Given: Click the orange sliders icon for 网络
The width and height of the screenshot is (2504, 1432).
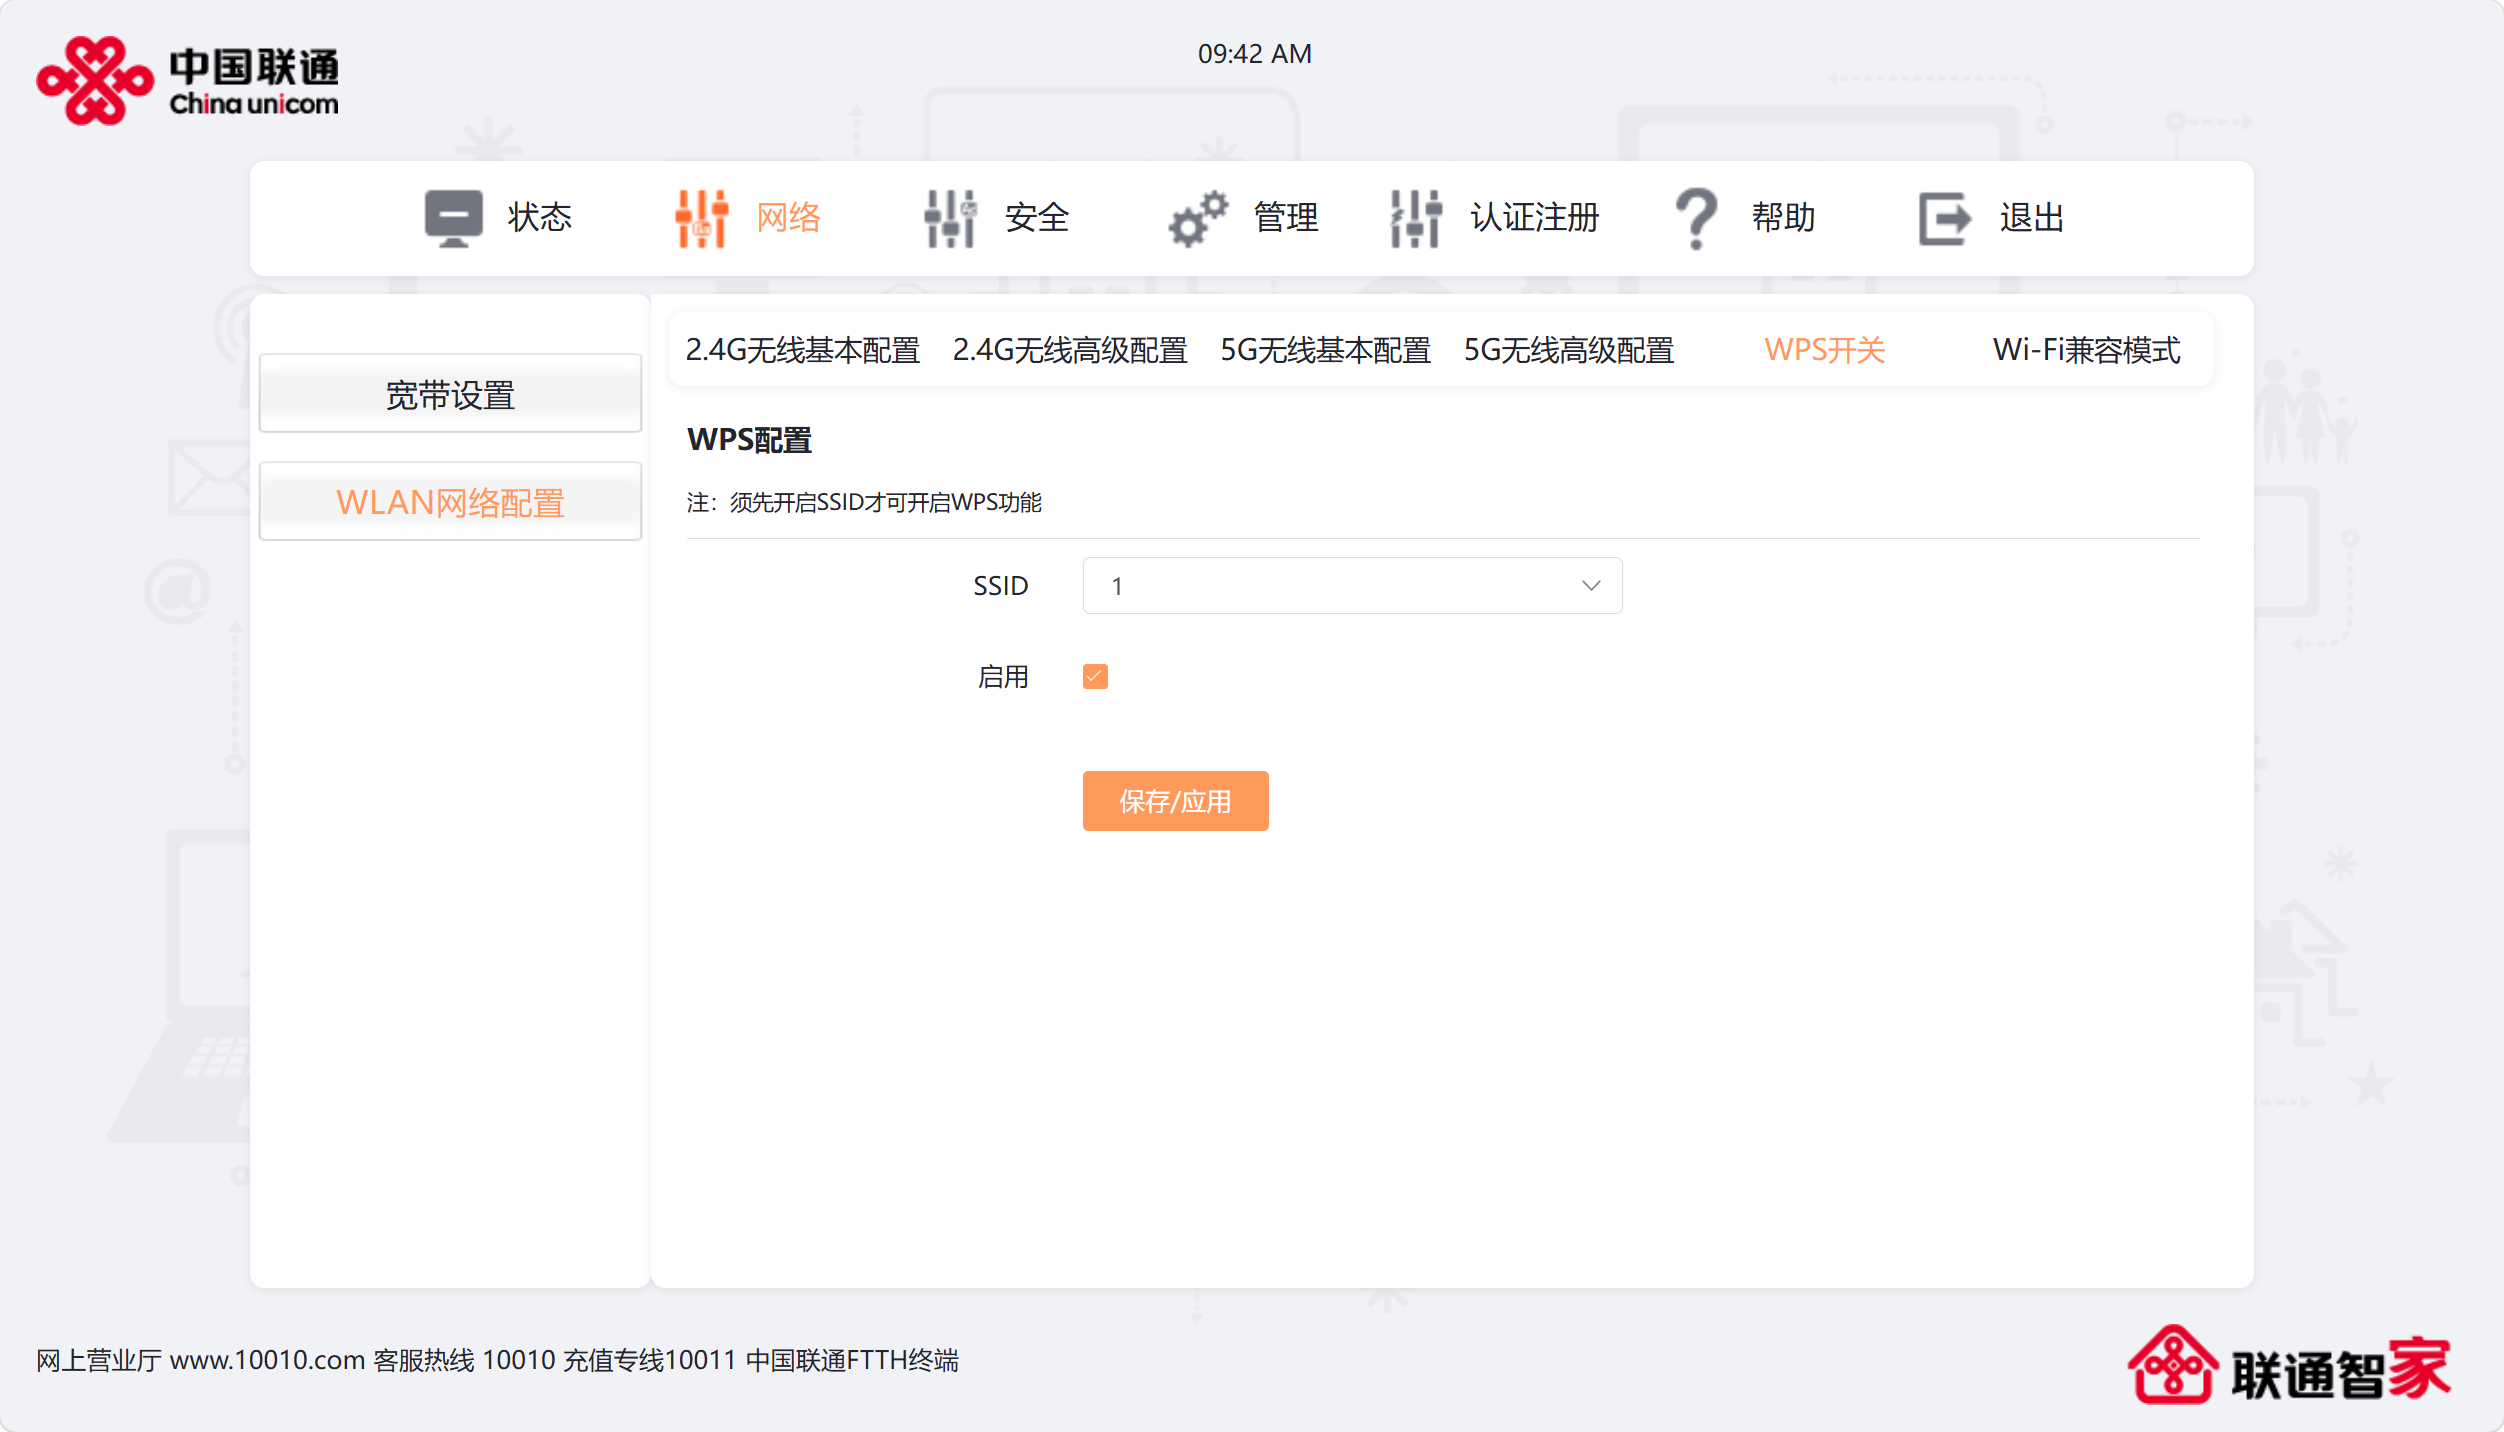Looking at the screenshot, I should coord(701,217).
